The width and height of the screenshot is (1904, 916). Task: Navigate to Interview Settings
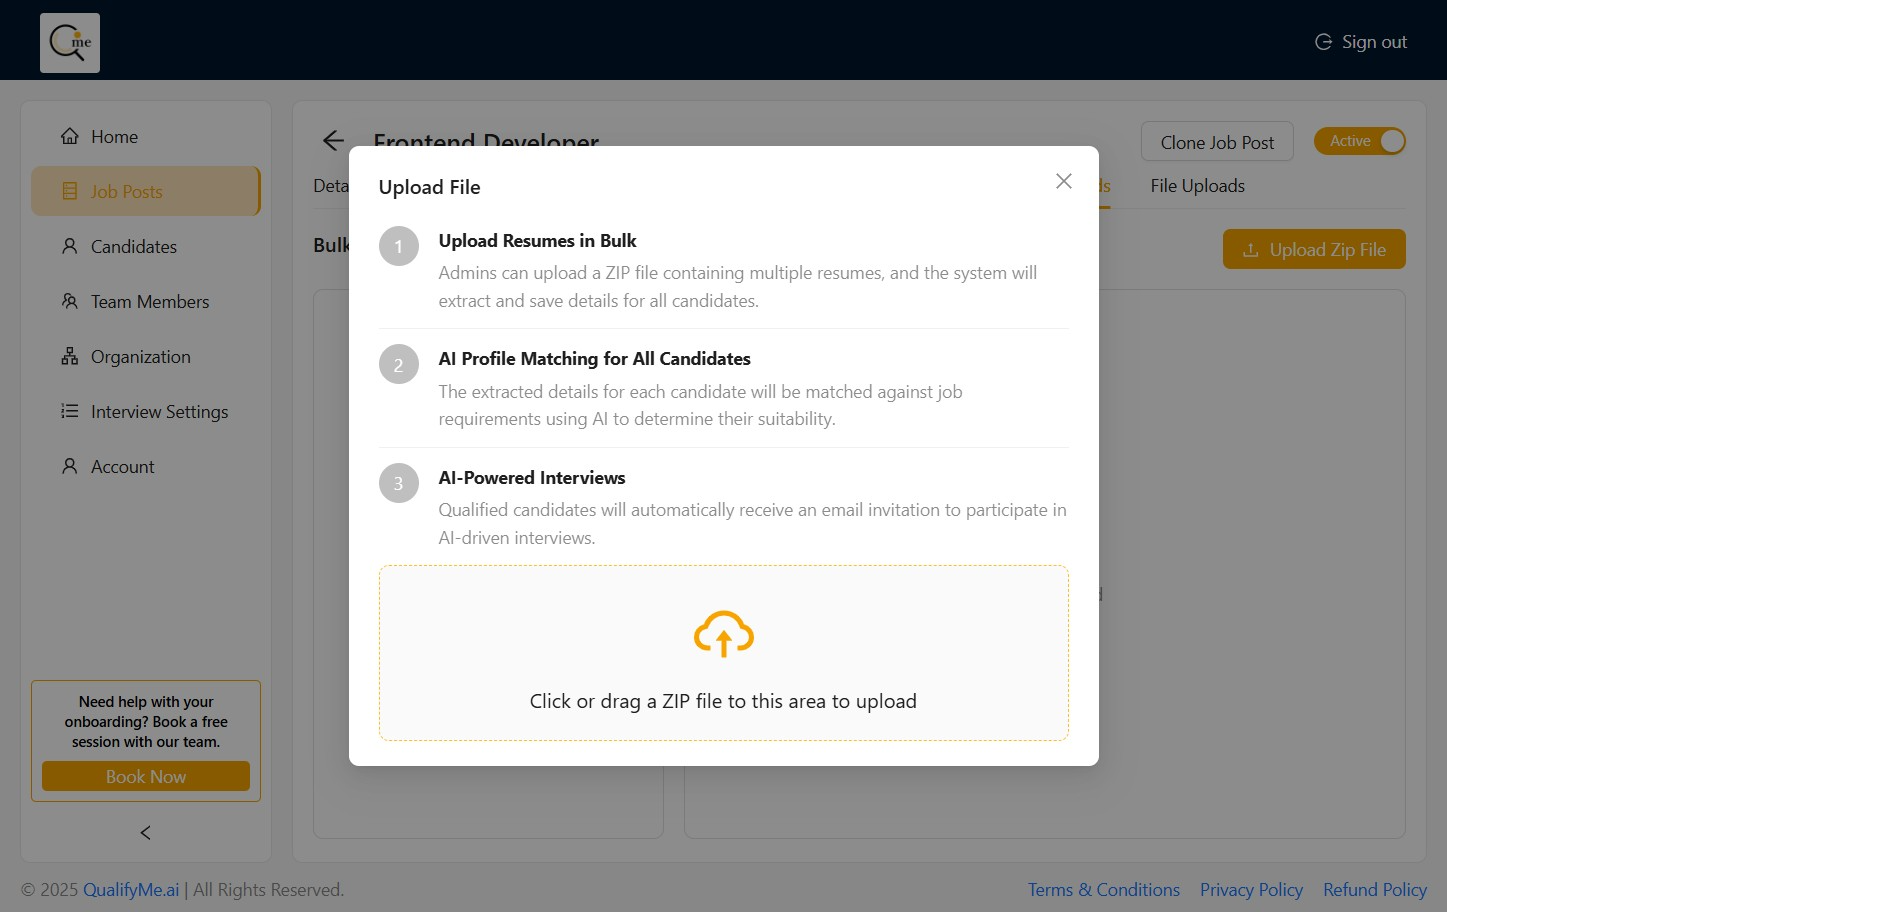pos(159,412)
